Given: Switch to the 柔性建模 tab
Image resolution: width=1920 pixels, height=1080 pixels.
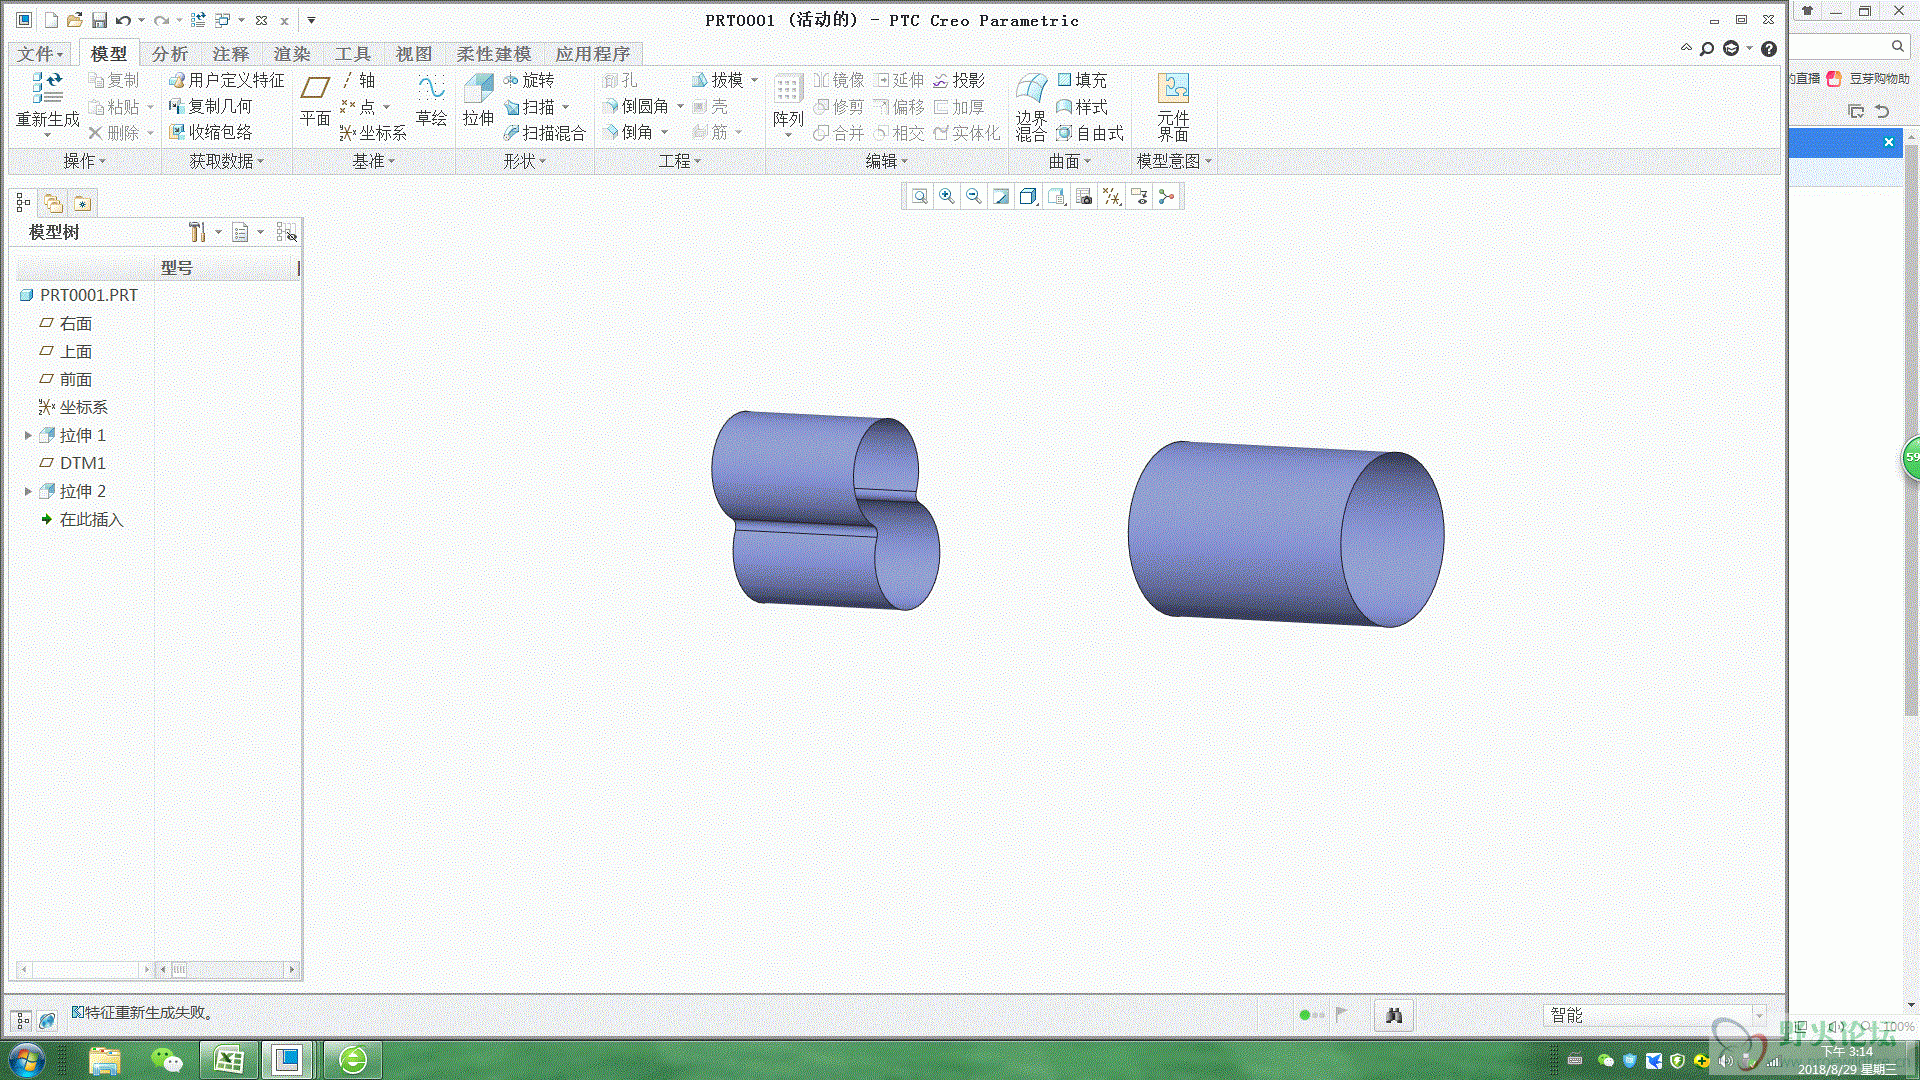Looking at the screenshot, I should pyautogui.click(x=494, y=54).
